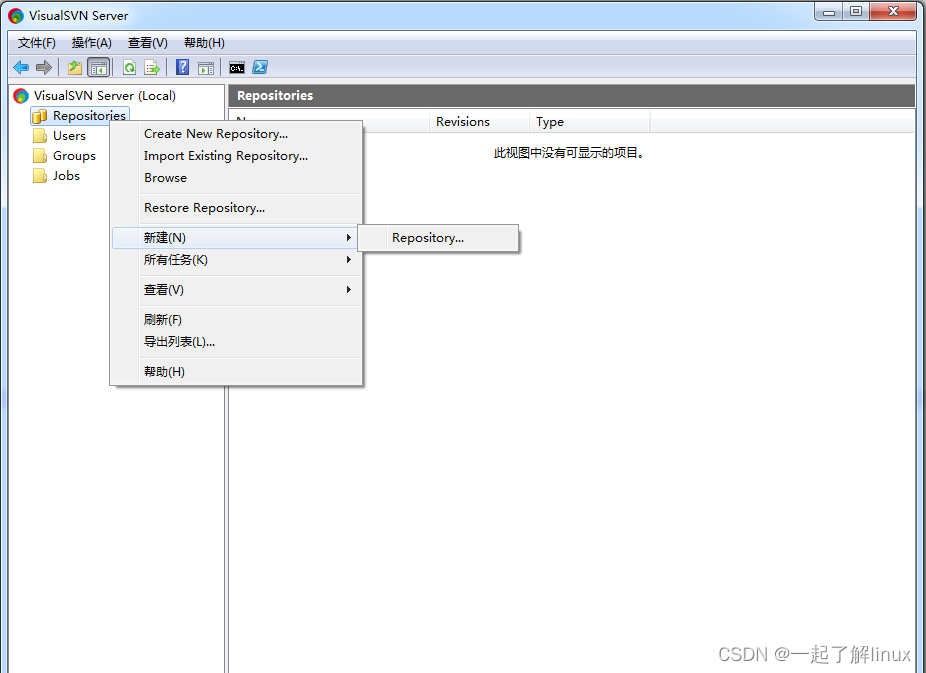Select the Users folder in sidebar
Viewport: 926px width, 673px height.
click(68, 135)
